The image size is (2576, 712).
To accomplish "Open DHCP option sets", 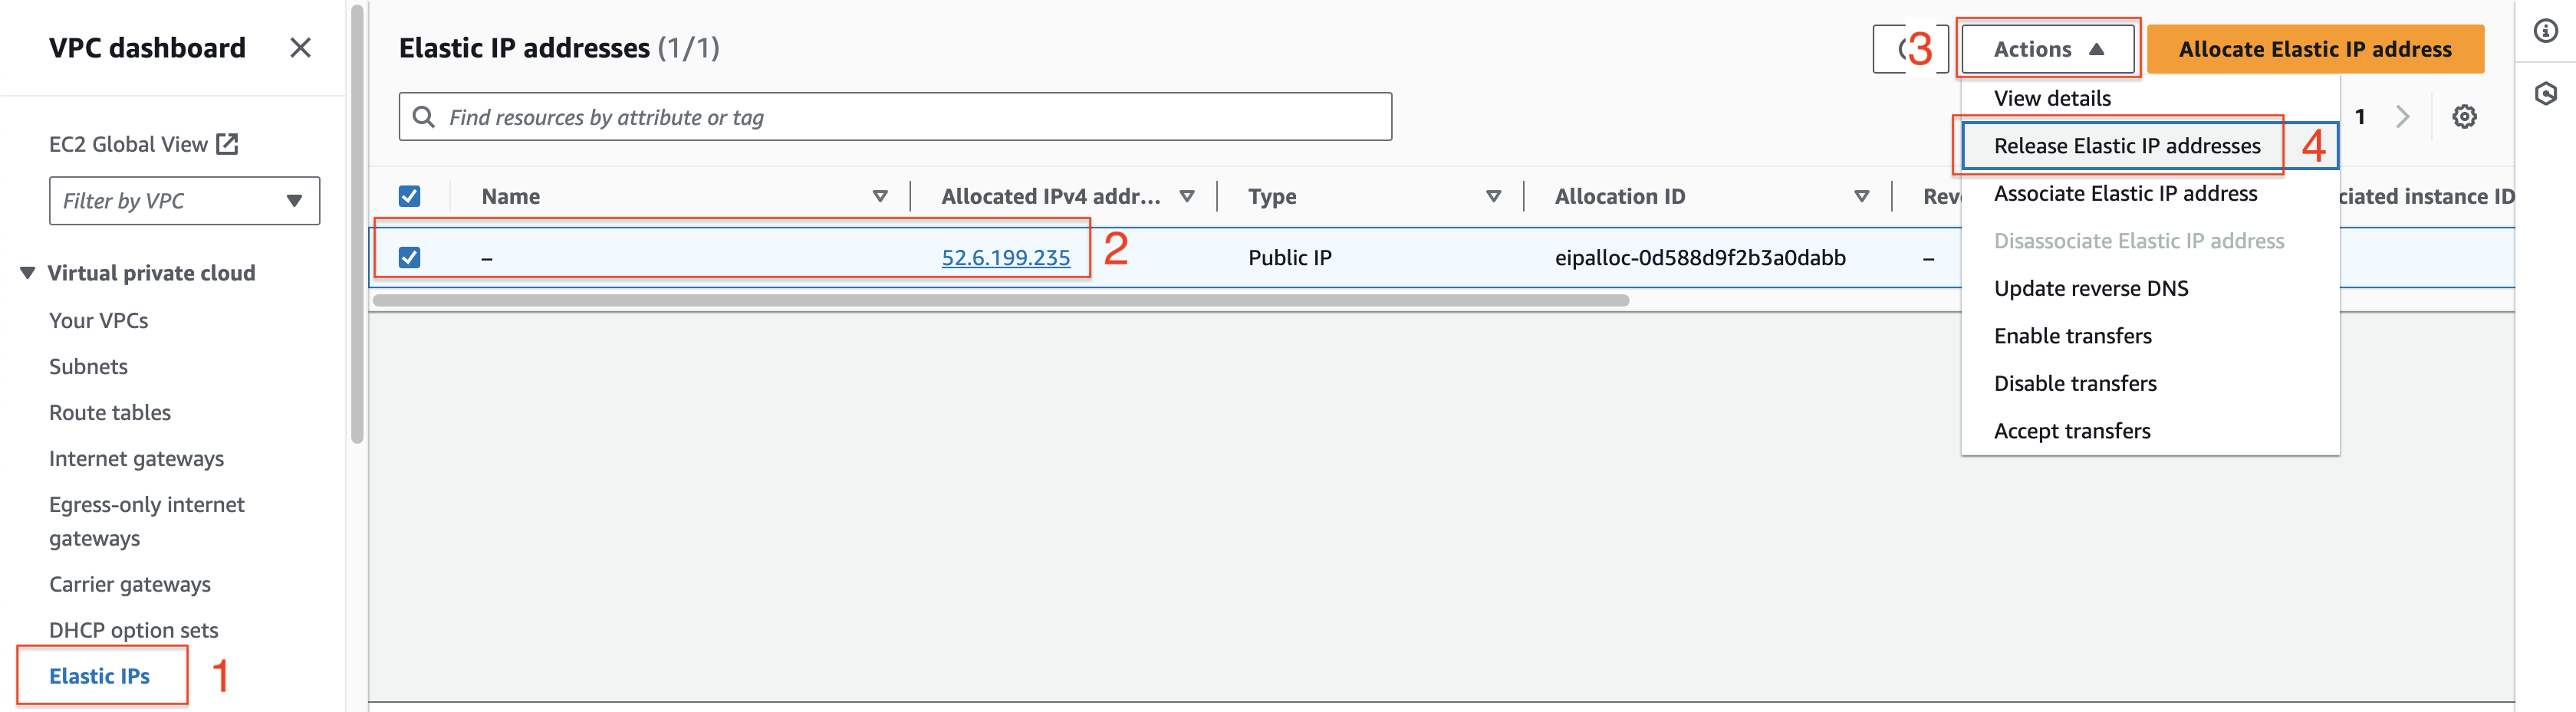I will (133, 630).
